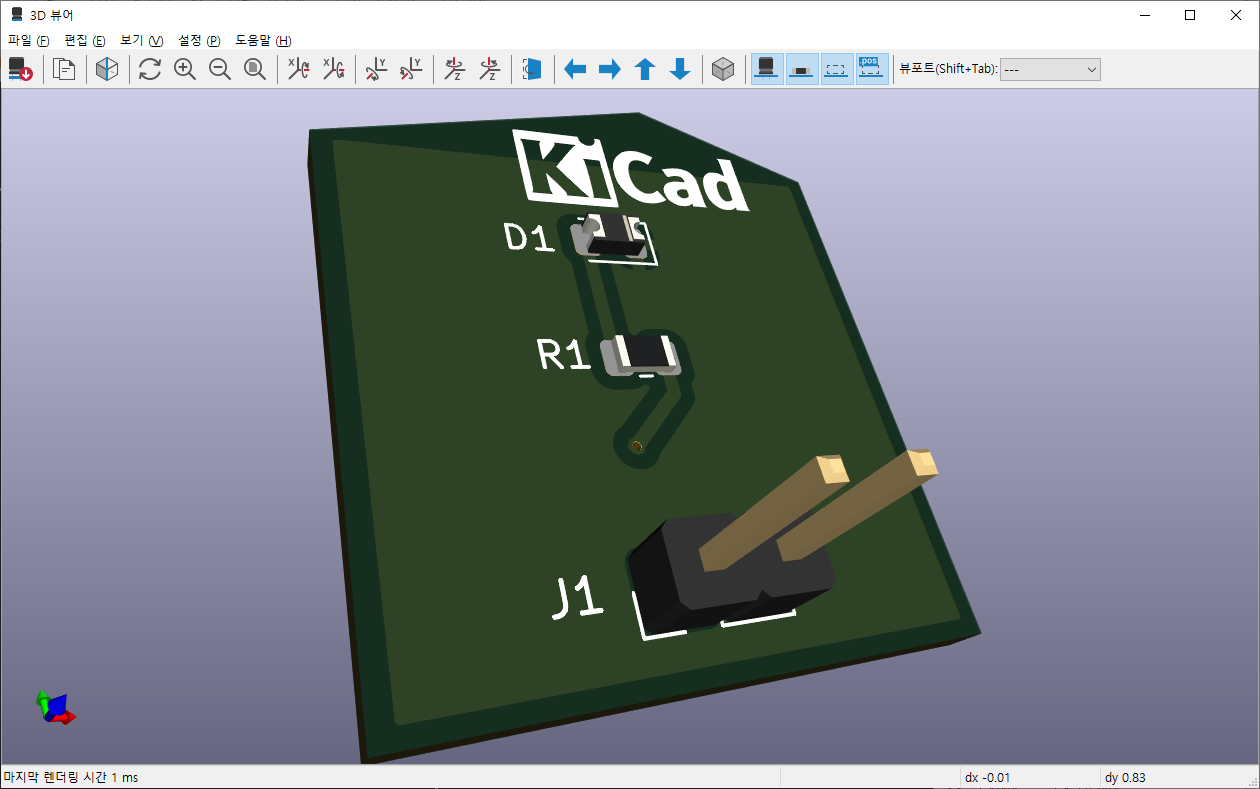The height and width of the screenshot is (789, 1260).
Task: Rotate X clockwise icon
Action: (x=298, y=69)
